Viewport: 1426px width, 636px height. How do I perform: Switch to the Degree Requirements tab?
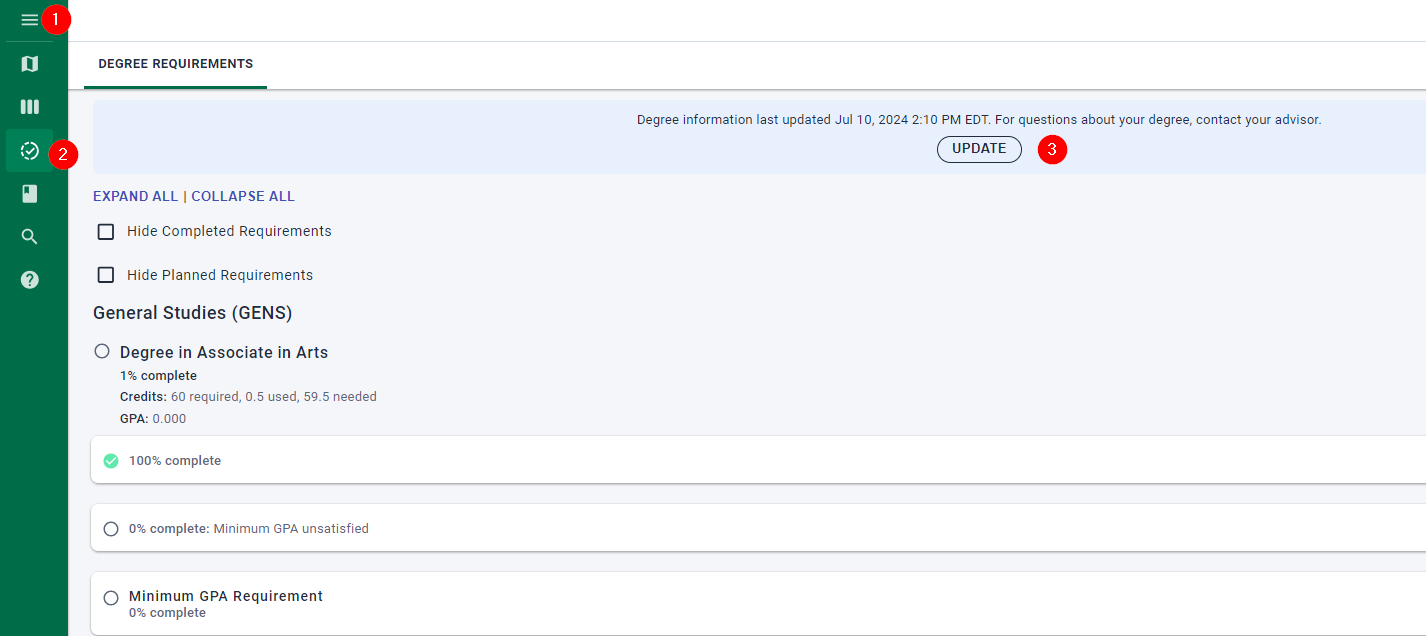coord(175,64)
